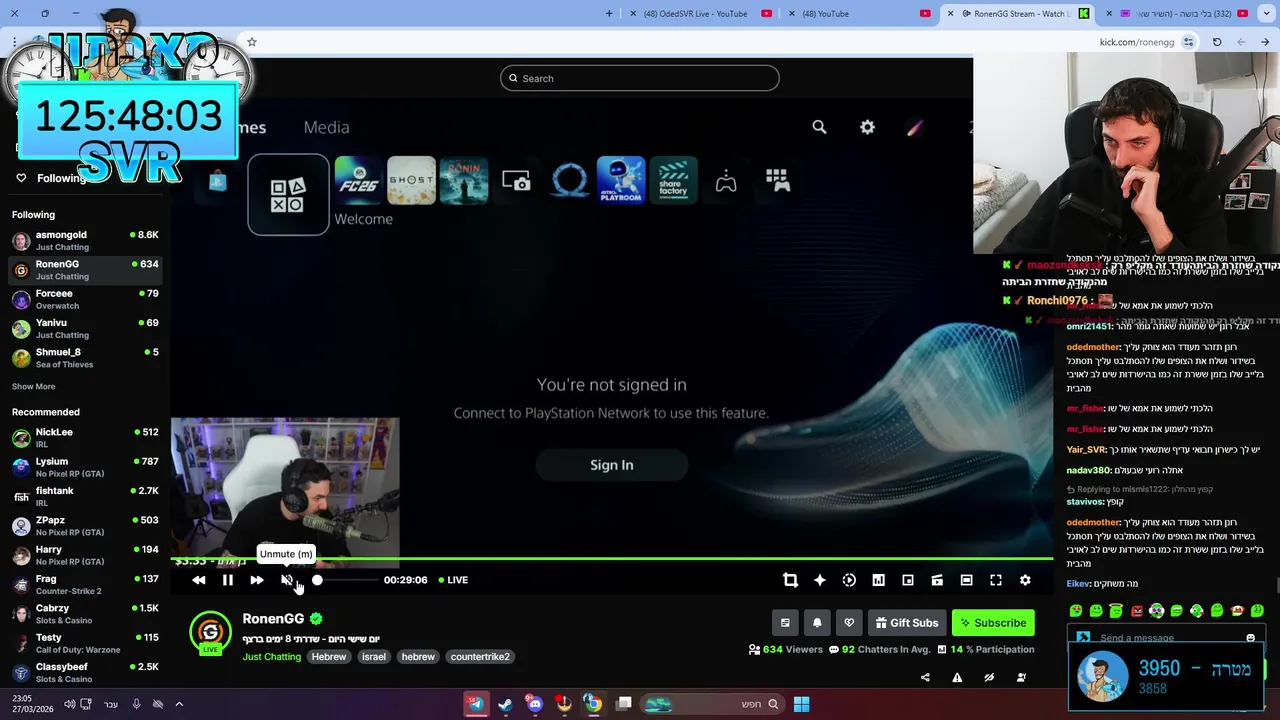Toggle follow heart for RonenGG
This screenshot has height=720, width=1280.
849,623
